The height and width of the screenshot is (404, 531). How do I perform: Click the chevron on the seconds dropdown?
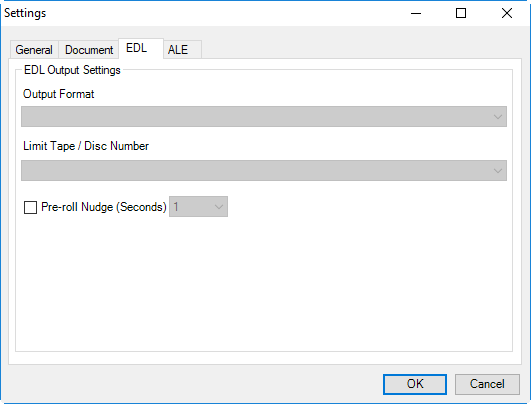[219, 207]
